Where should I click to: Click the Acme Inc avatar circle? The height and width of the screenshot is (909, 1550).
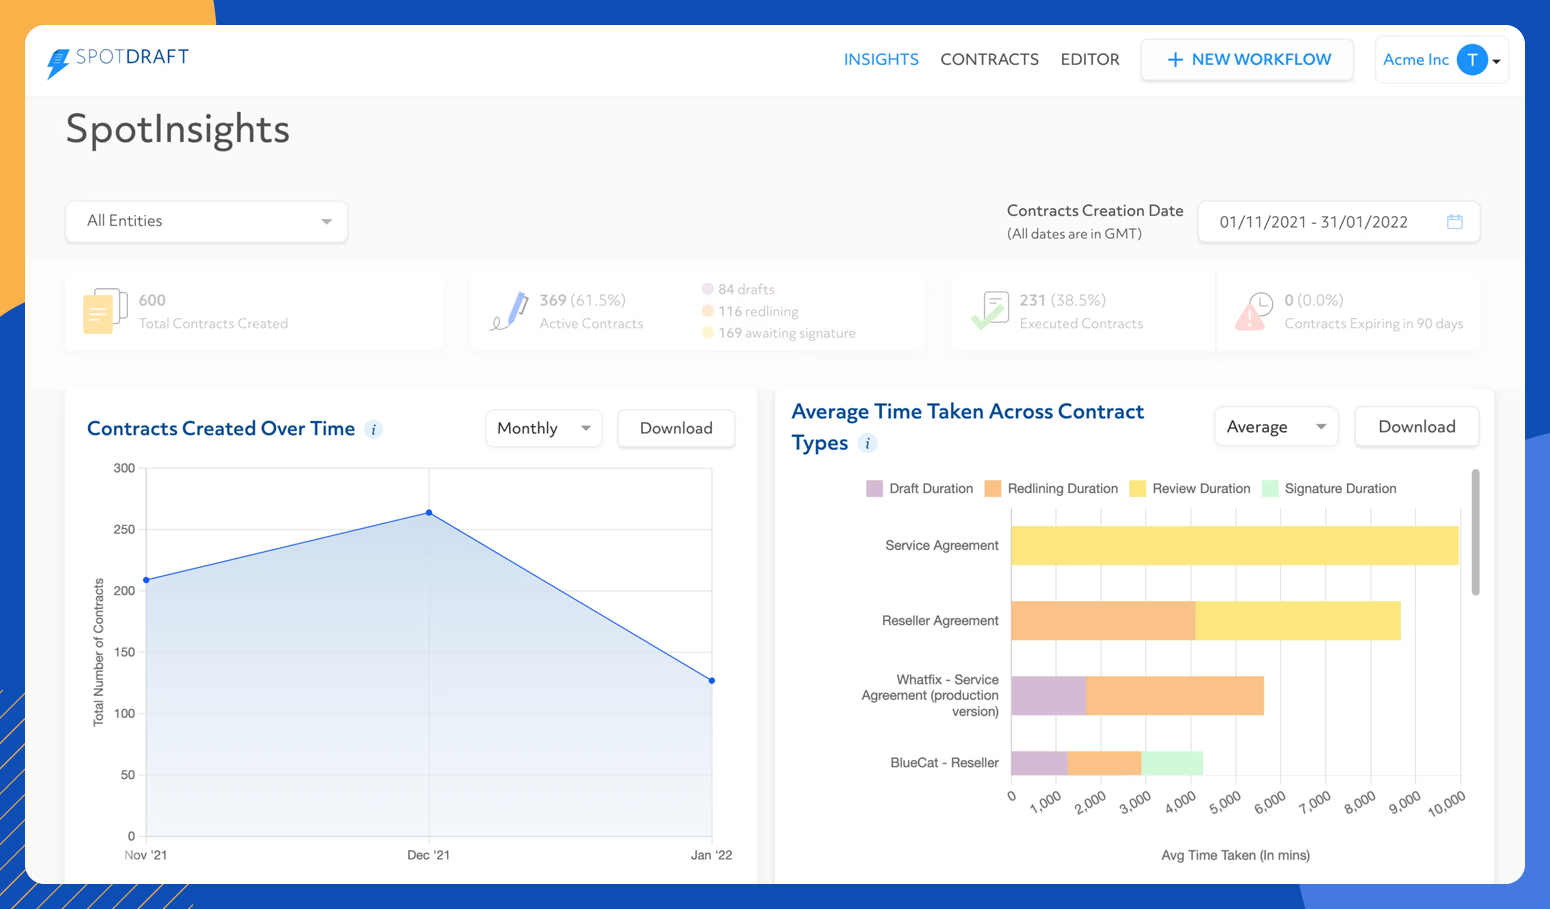(x=1472, y=59)
